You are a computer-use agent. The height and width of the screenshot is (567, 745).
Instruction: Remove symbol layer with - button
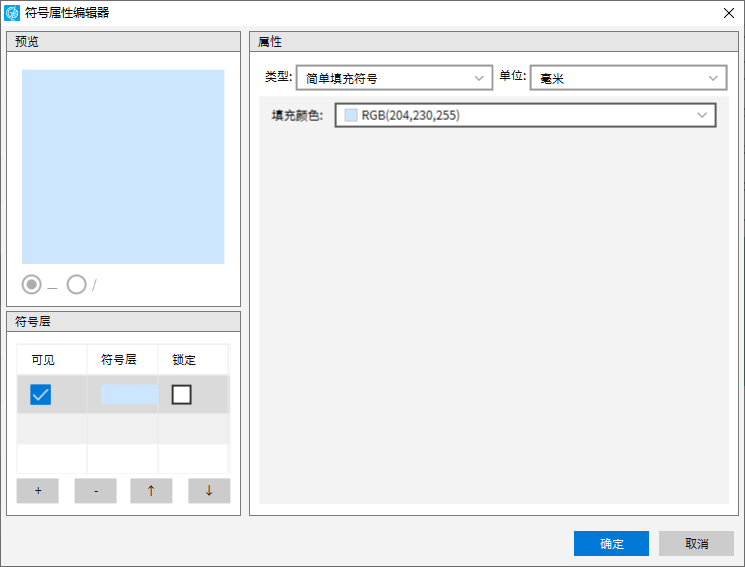(x=96, y=490)
